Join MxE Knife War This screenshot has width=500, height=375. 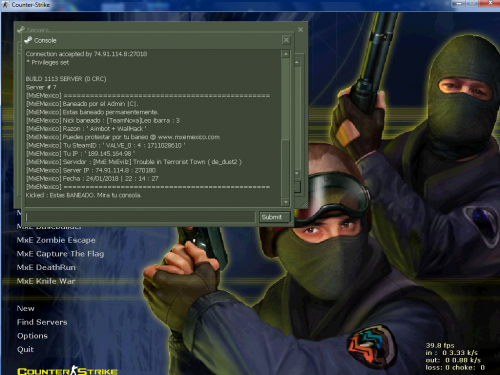coord(46,281)
